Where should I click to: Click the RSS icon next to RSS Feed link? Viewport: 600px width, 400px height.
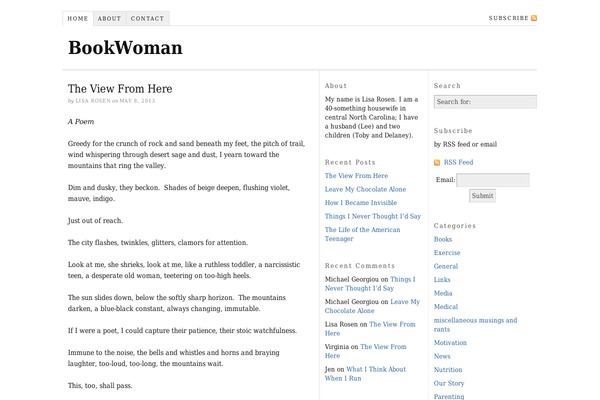click(x=437, y=163)
